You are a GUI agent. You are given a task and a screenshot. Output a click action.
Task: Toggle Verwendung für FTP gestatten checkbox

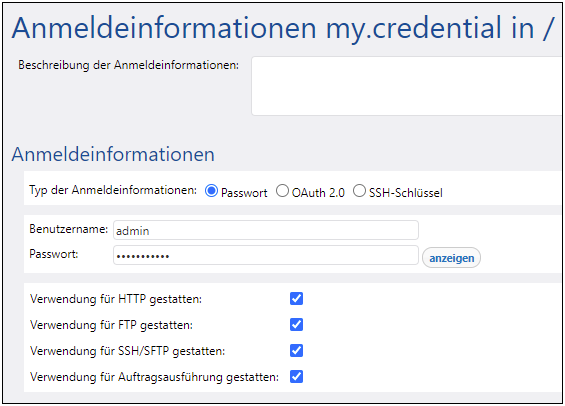coord(296,325)
